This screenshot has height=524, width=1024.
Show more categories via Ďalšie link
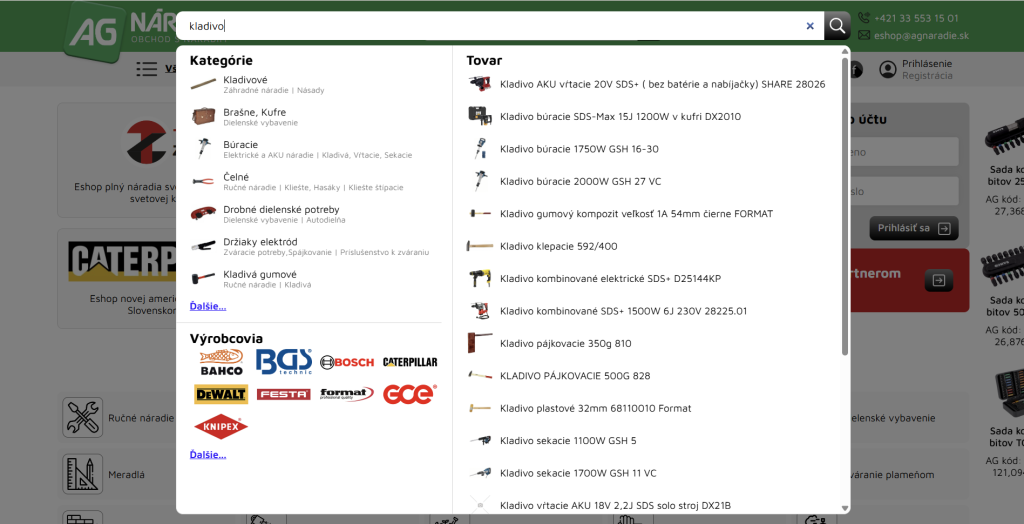[208, 306]
